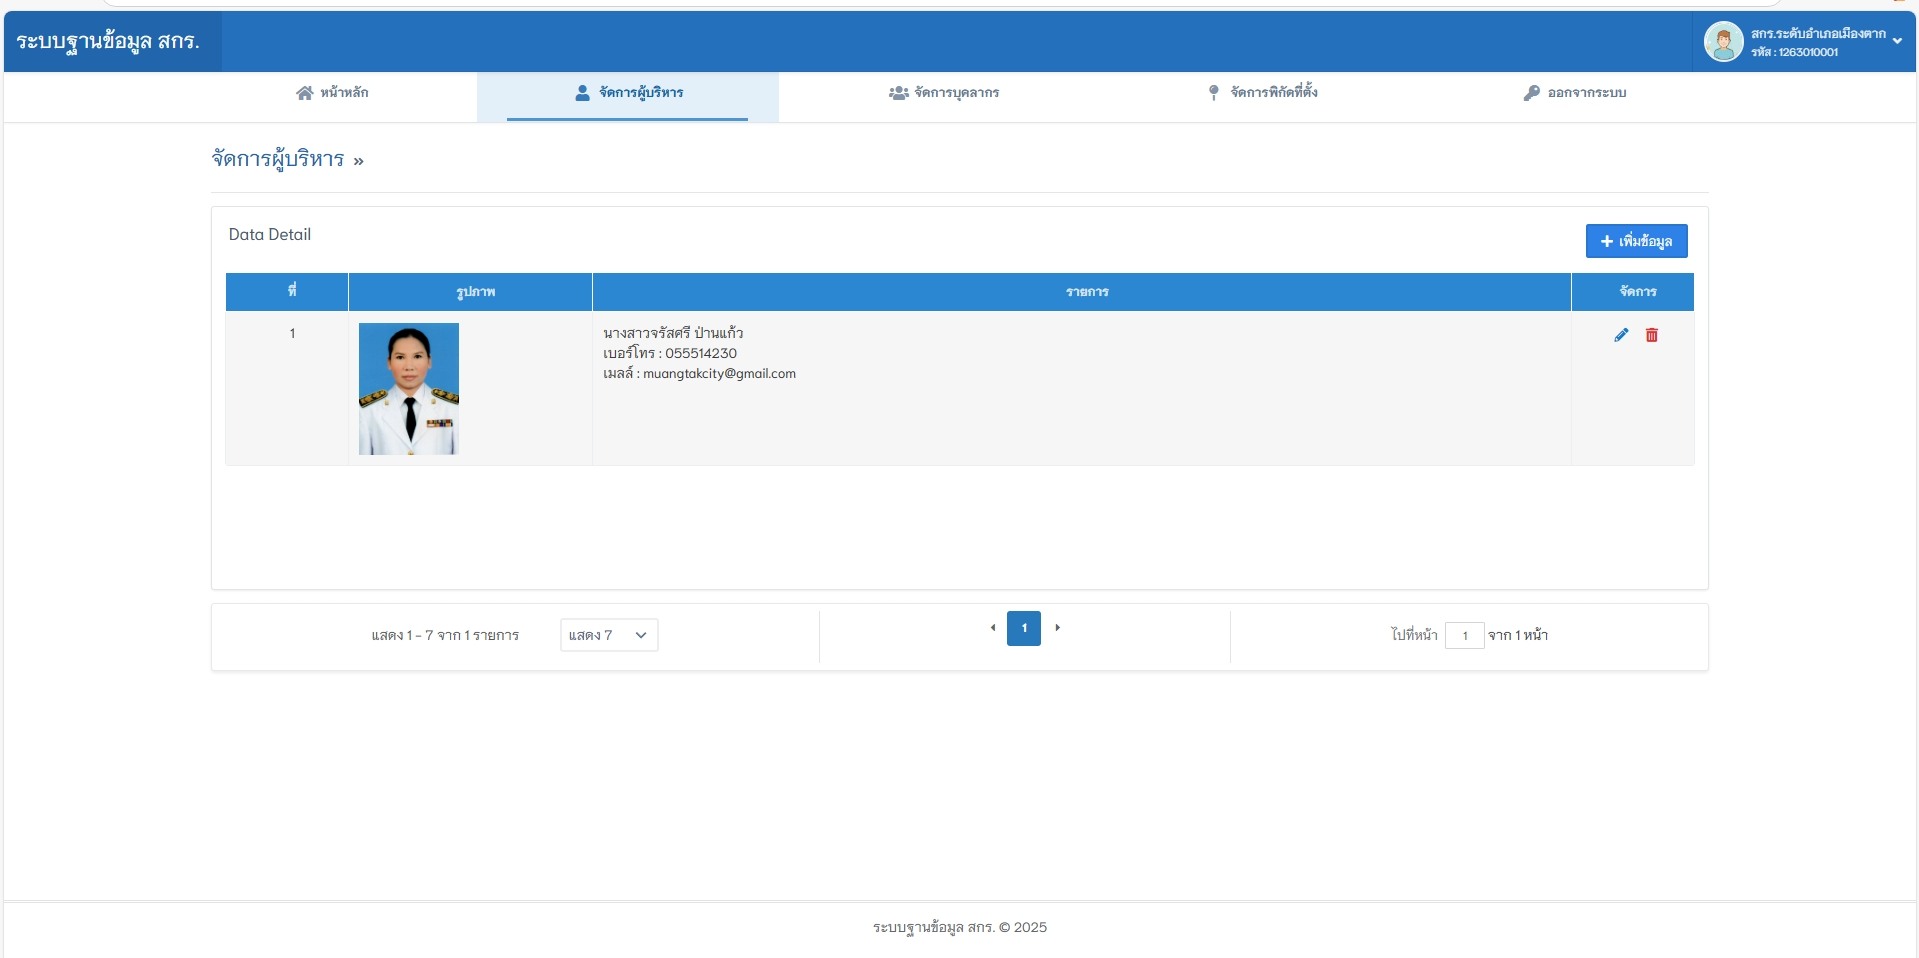The width and height of the screenshot is (1919, 958).
Task: Click the ระบบฐานข้อมูล สกร. header title
Action: tap(108, 41)
